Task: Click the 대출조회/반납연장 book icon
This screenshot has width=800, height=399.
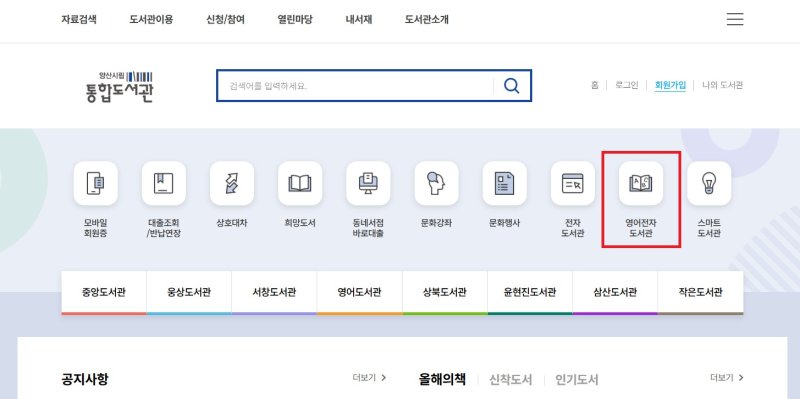Action: point(164,183)
